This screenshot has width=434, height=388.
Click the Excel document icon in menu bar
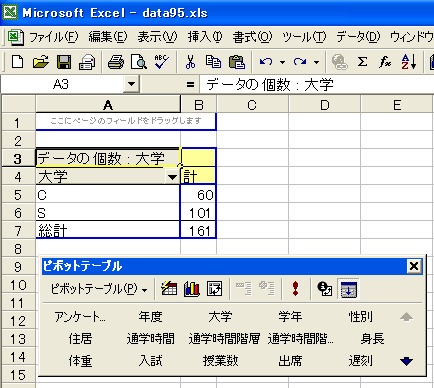(x=15, y=37)
